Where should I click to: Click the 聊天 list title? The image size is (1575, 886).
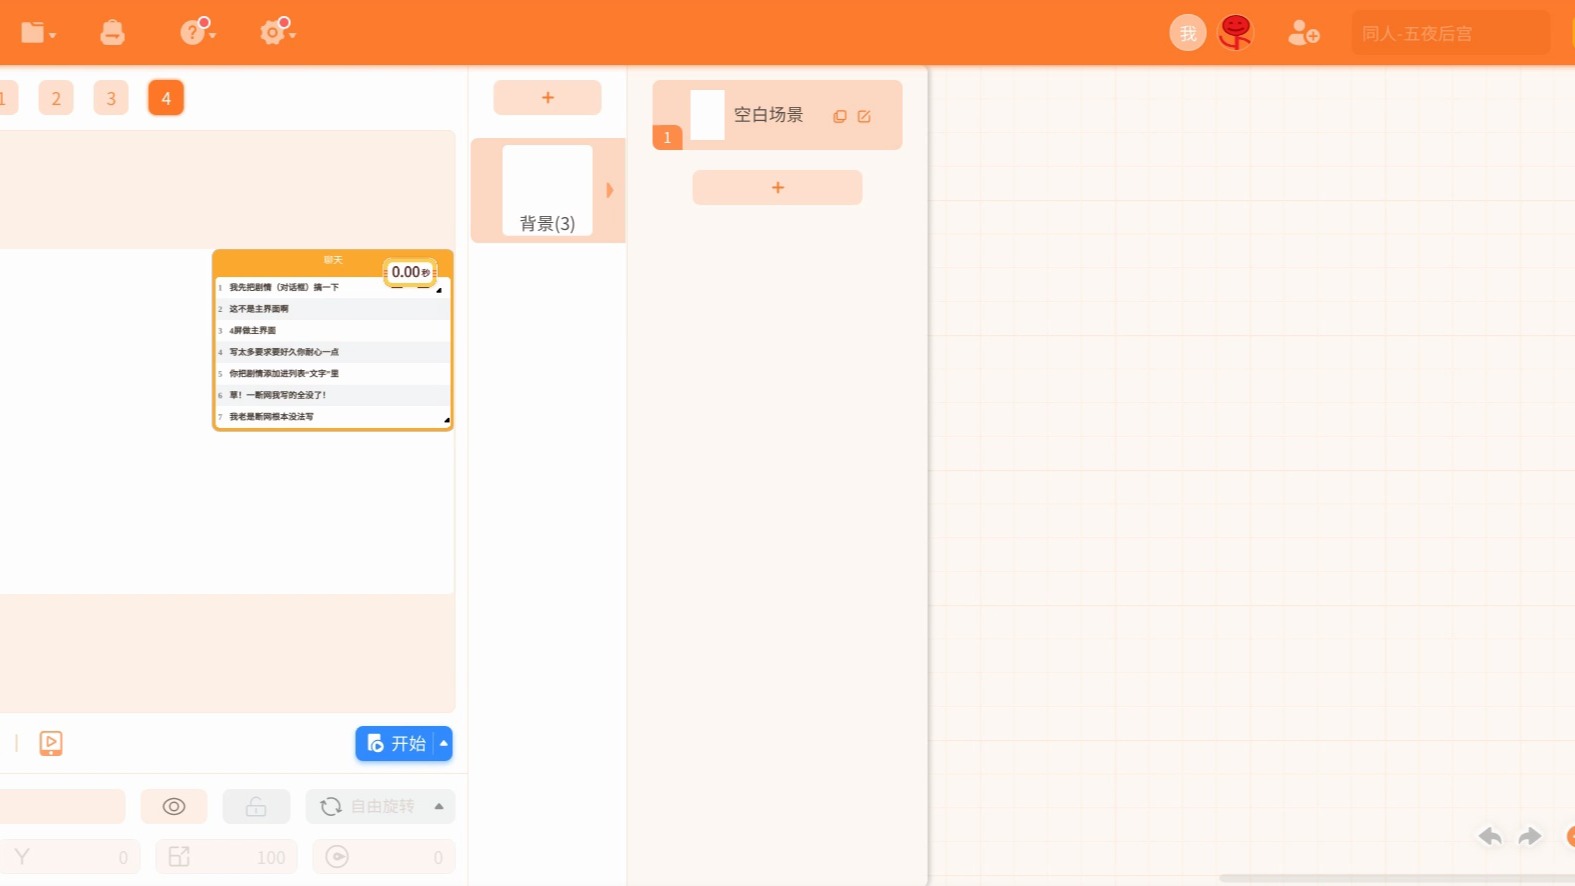[x=333, y=260]
